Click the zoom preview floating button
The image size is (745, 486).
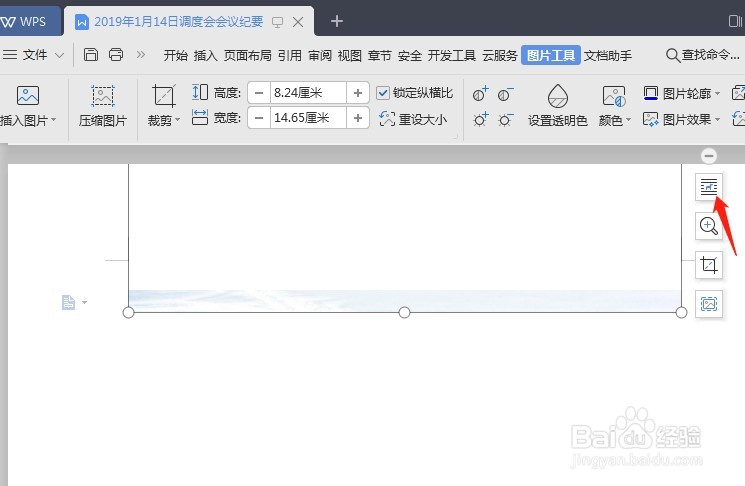709,226
